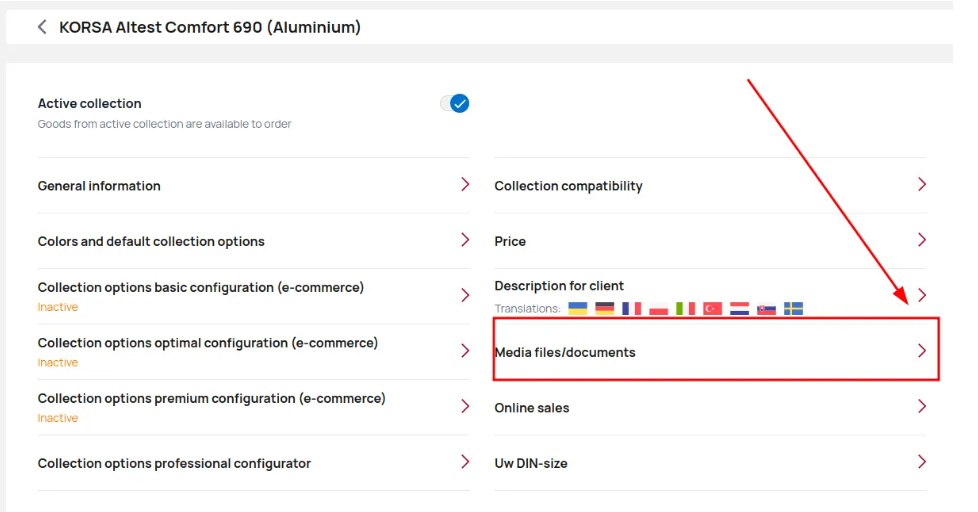Select the Ukrainian flag translation icon
The image size is (978, 512).
click(x=578, y=309)
